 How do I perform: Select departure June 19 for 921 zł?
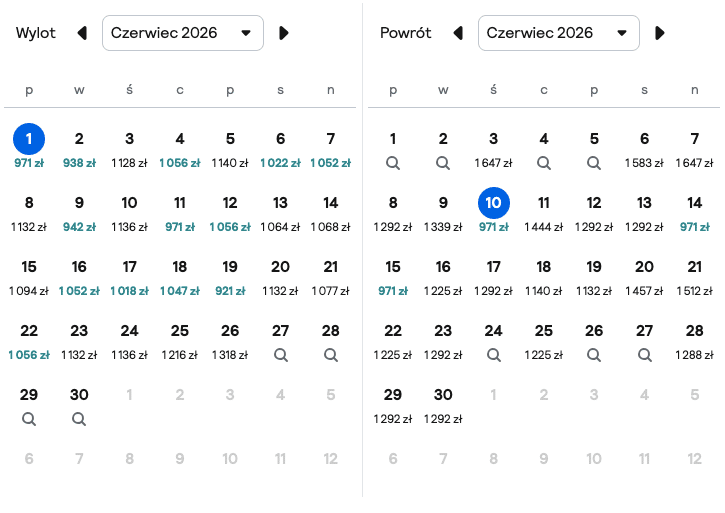230,278
